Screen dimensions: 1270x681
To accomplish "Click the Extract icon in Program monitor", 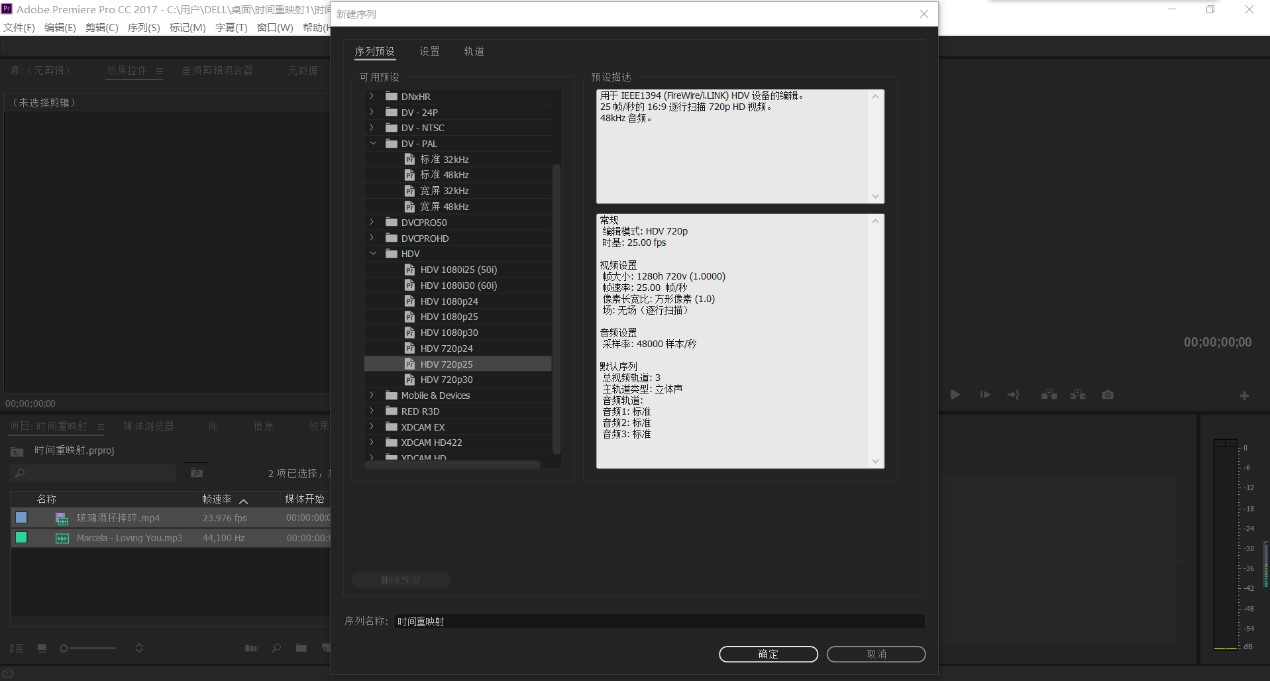I will coord(1078,395).
